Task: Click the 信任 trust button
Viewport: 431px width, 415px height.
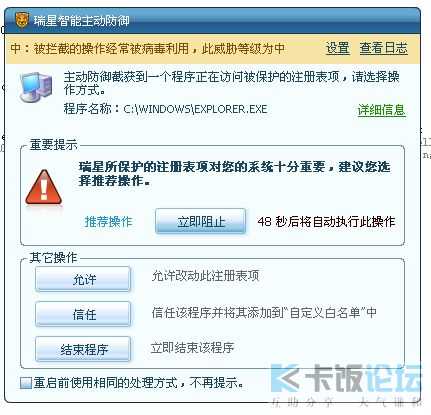Action: pyautogui.click(x=83, y=314)
